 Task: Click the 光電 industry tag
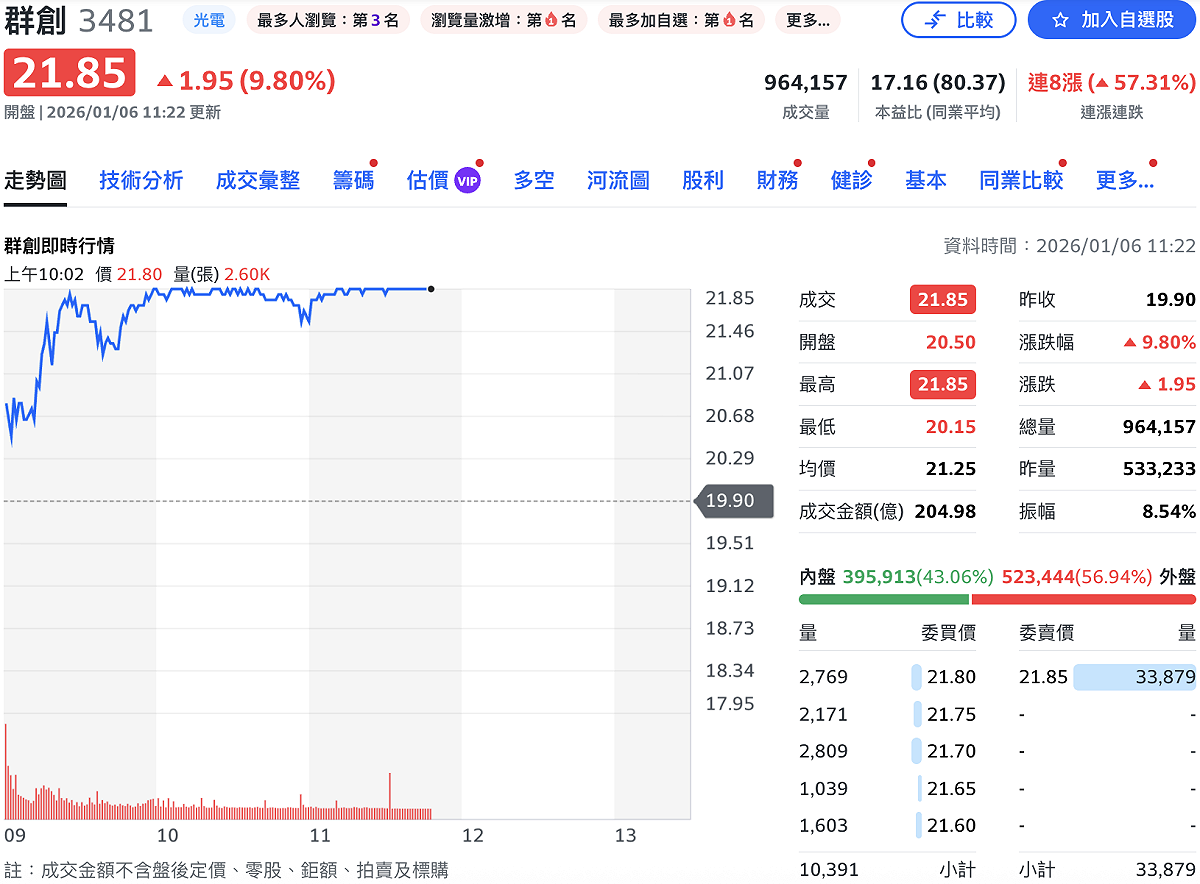click(x=209, y=20)
